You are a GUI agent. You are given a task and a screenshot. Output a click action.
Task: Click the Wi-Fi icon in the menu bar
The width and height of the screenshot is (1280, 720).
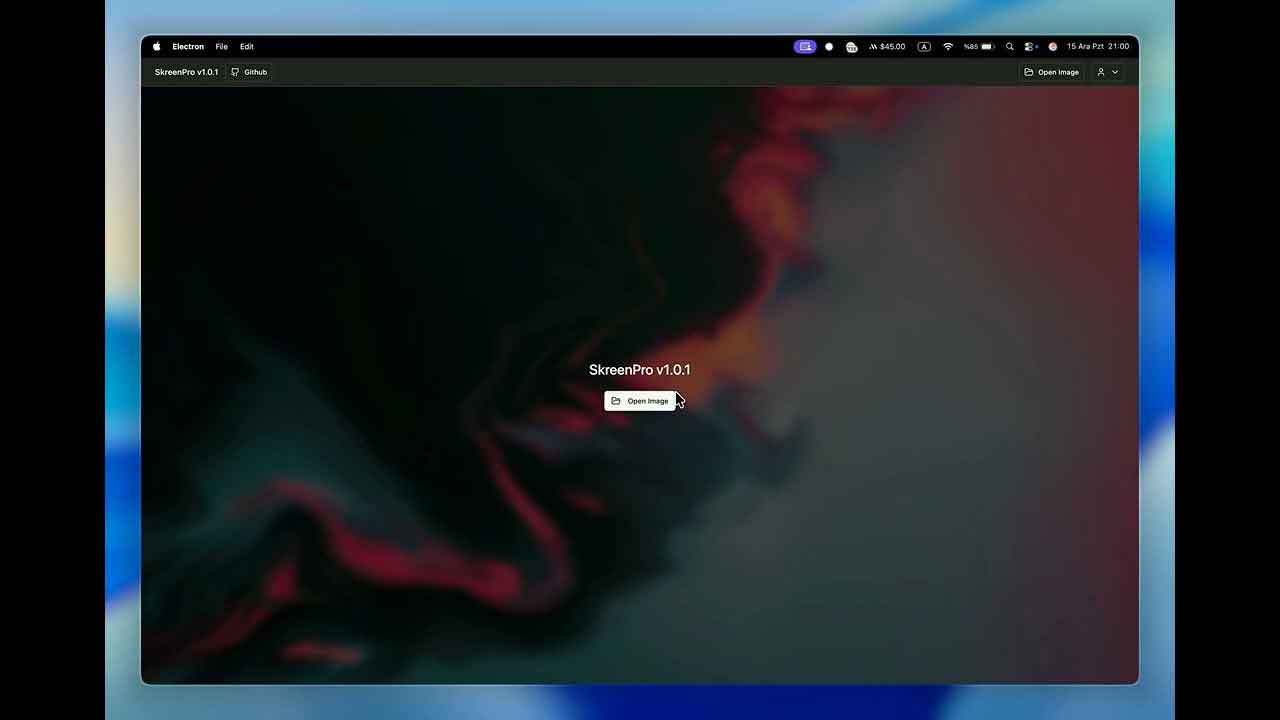point(947,46)
